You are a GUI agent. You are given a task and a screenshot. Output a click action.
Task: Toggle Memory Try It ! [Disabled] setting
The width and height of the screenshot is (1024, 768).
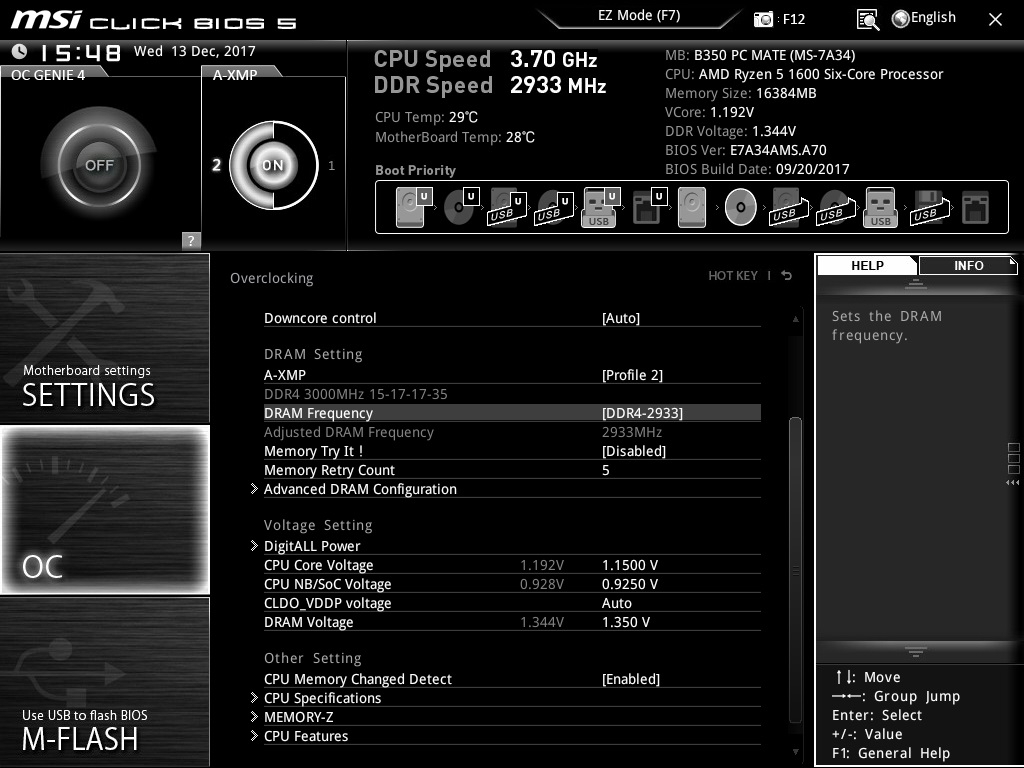512,451
